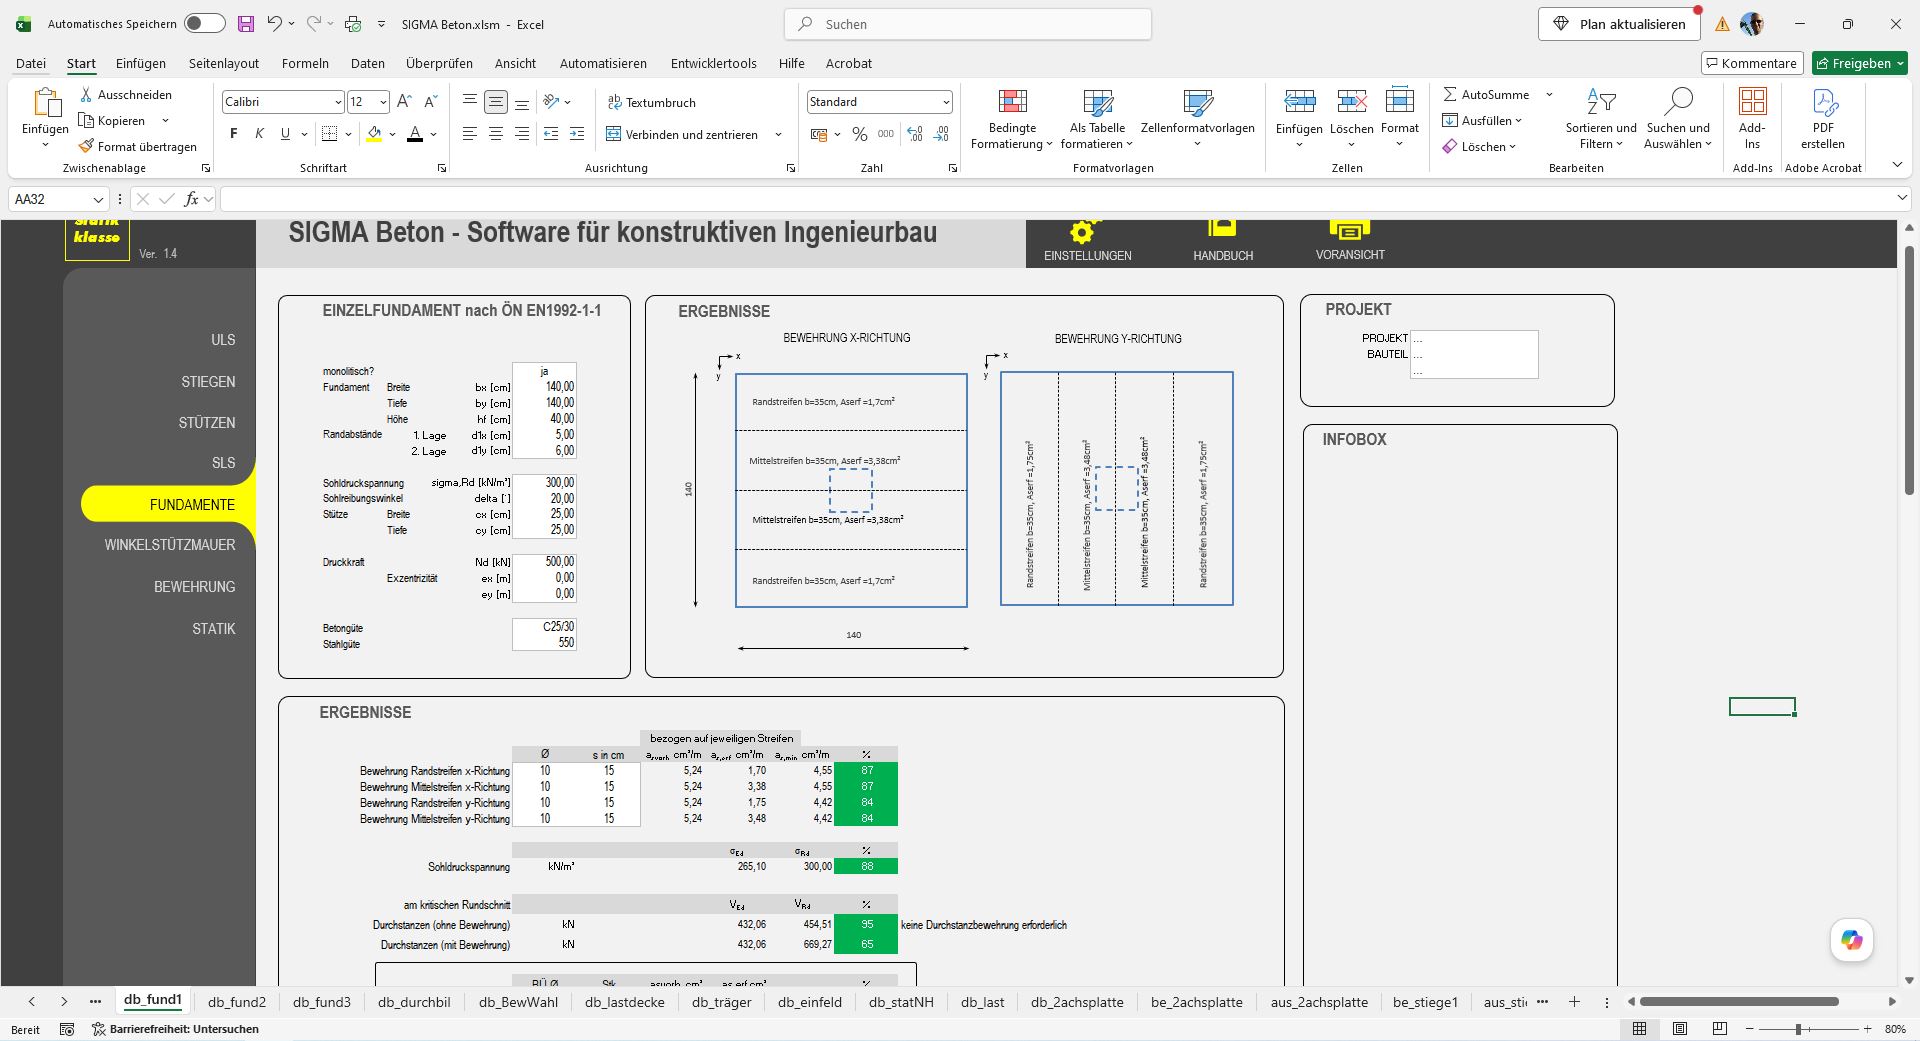Viewport: 1920px width, 1041px height.
Task: Apply percent number format
Action: pos(860,134)
